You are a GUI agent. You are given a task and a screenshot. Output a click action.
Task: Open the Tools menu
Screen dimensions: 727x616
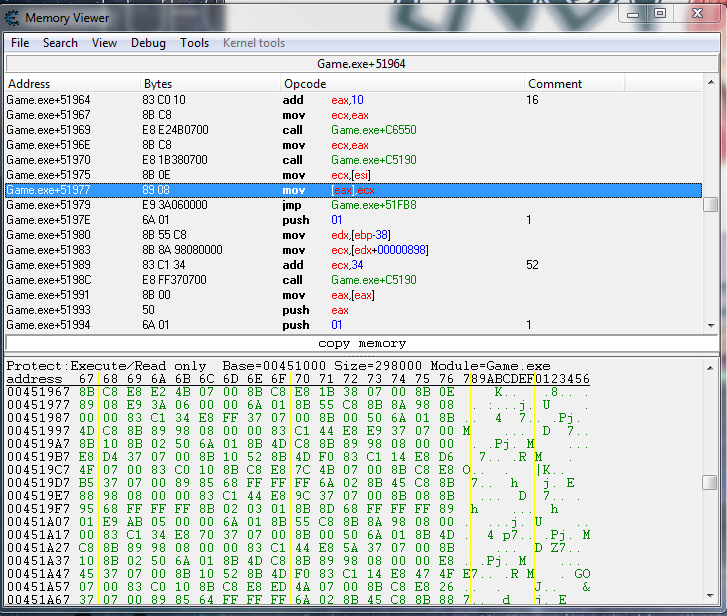(194, 43)
